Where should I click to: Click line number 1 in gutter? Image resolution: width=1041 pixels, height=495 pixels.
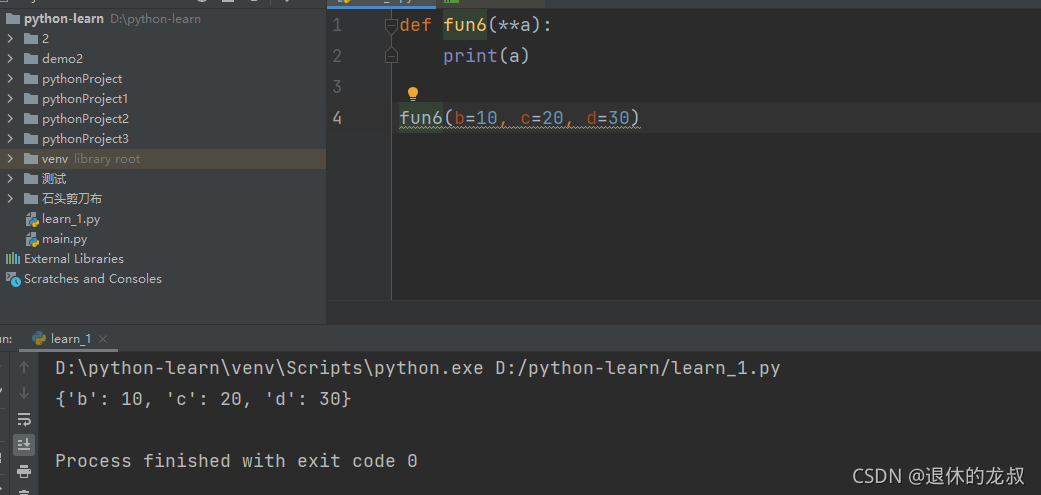coord(337,26)
